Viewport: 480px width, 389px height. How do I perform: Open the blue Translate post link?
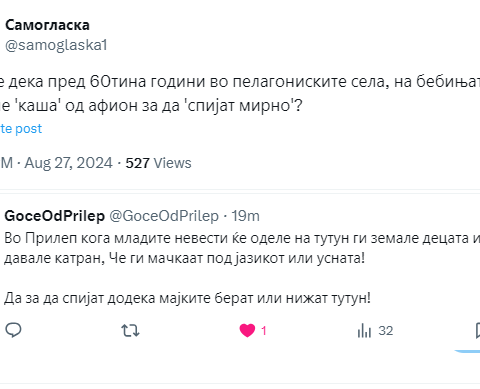click(21, 129)
